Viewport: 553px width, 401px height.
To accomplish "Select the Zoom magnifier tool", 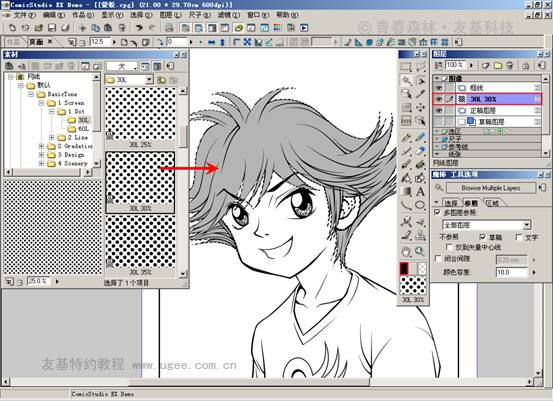I will pos(420,251).
